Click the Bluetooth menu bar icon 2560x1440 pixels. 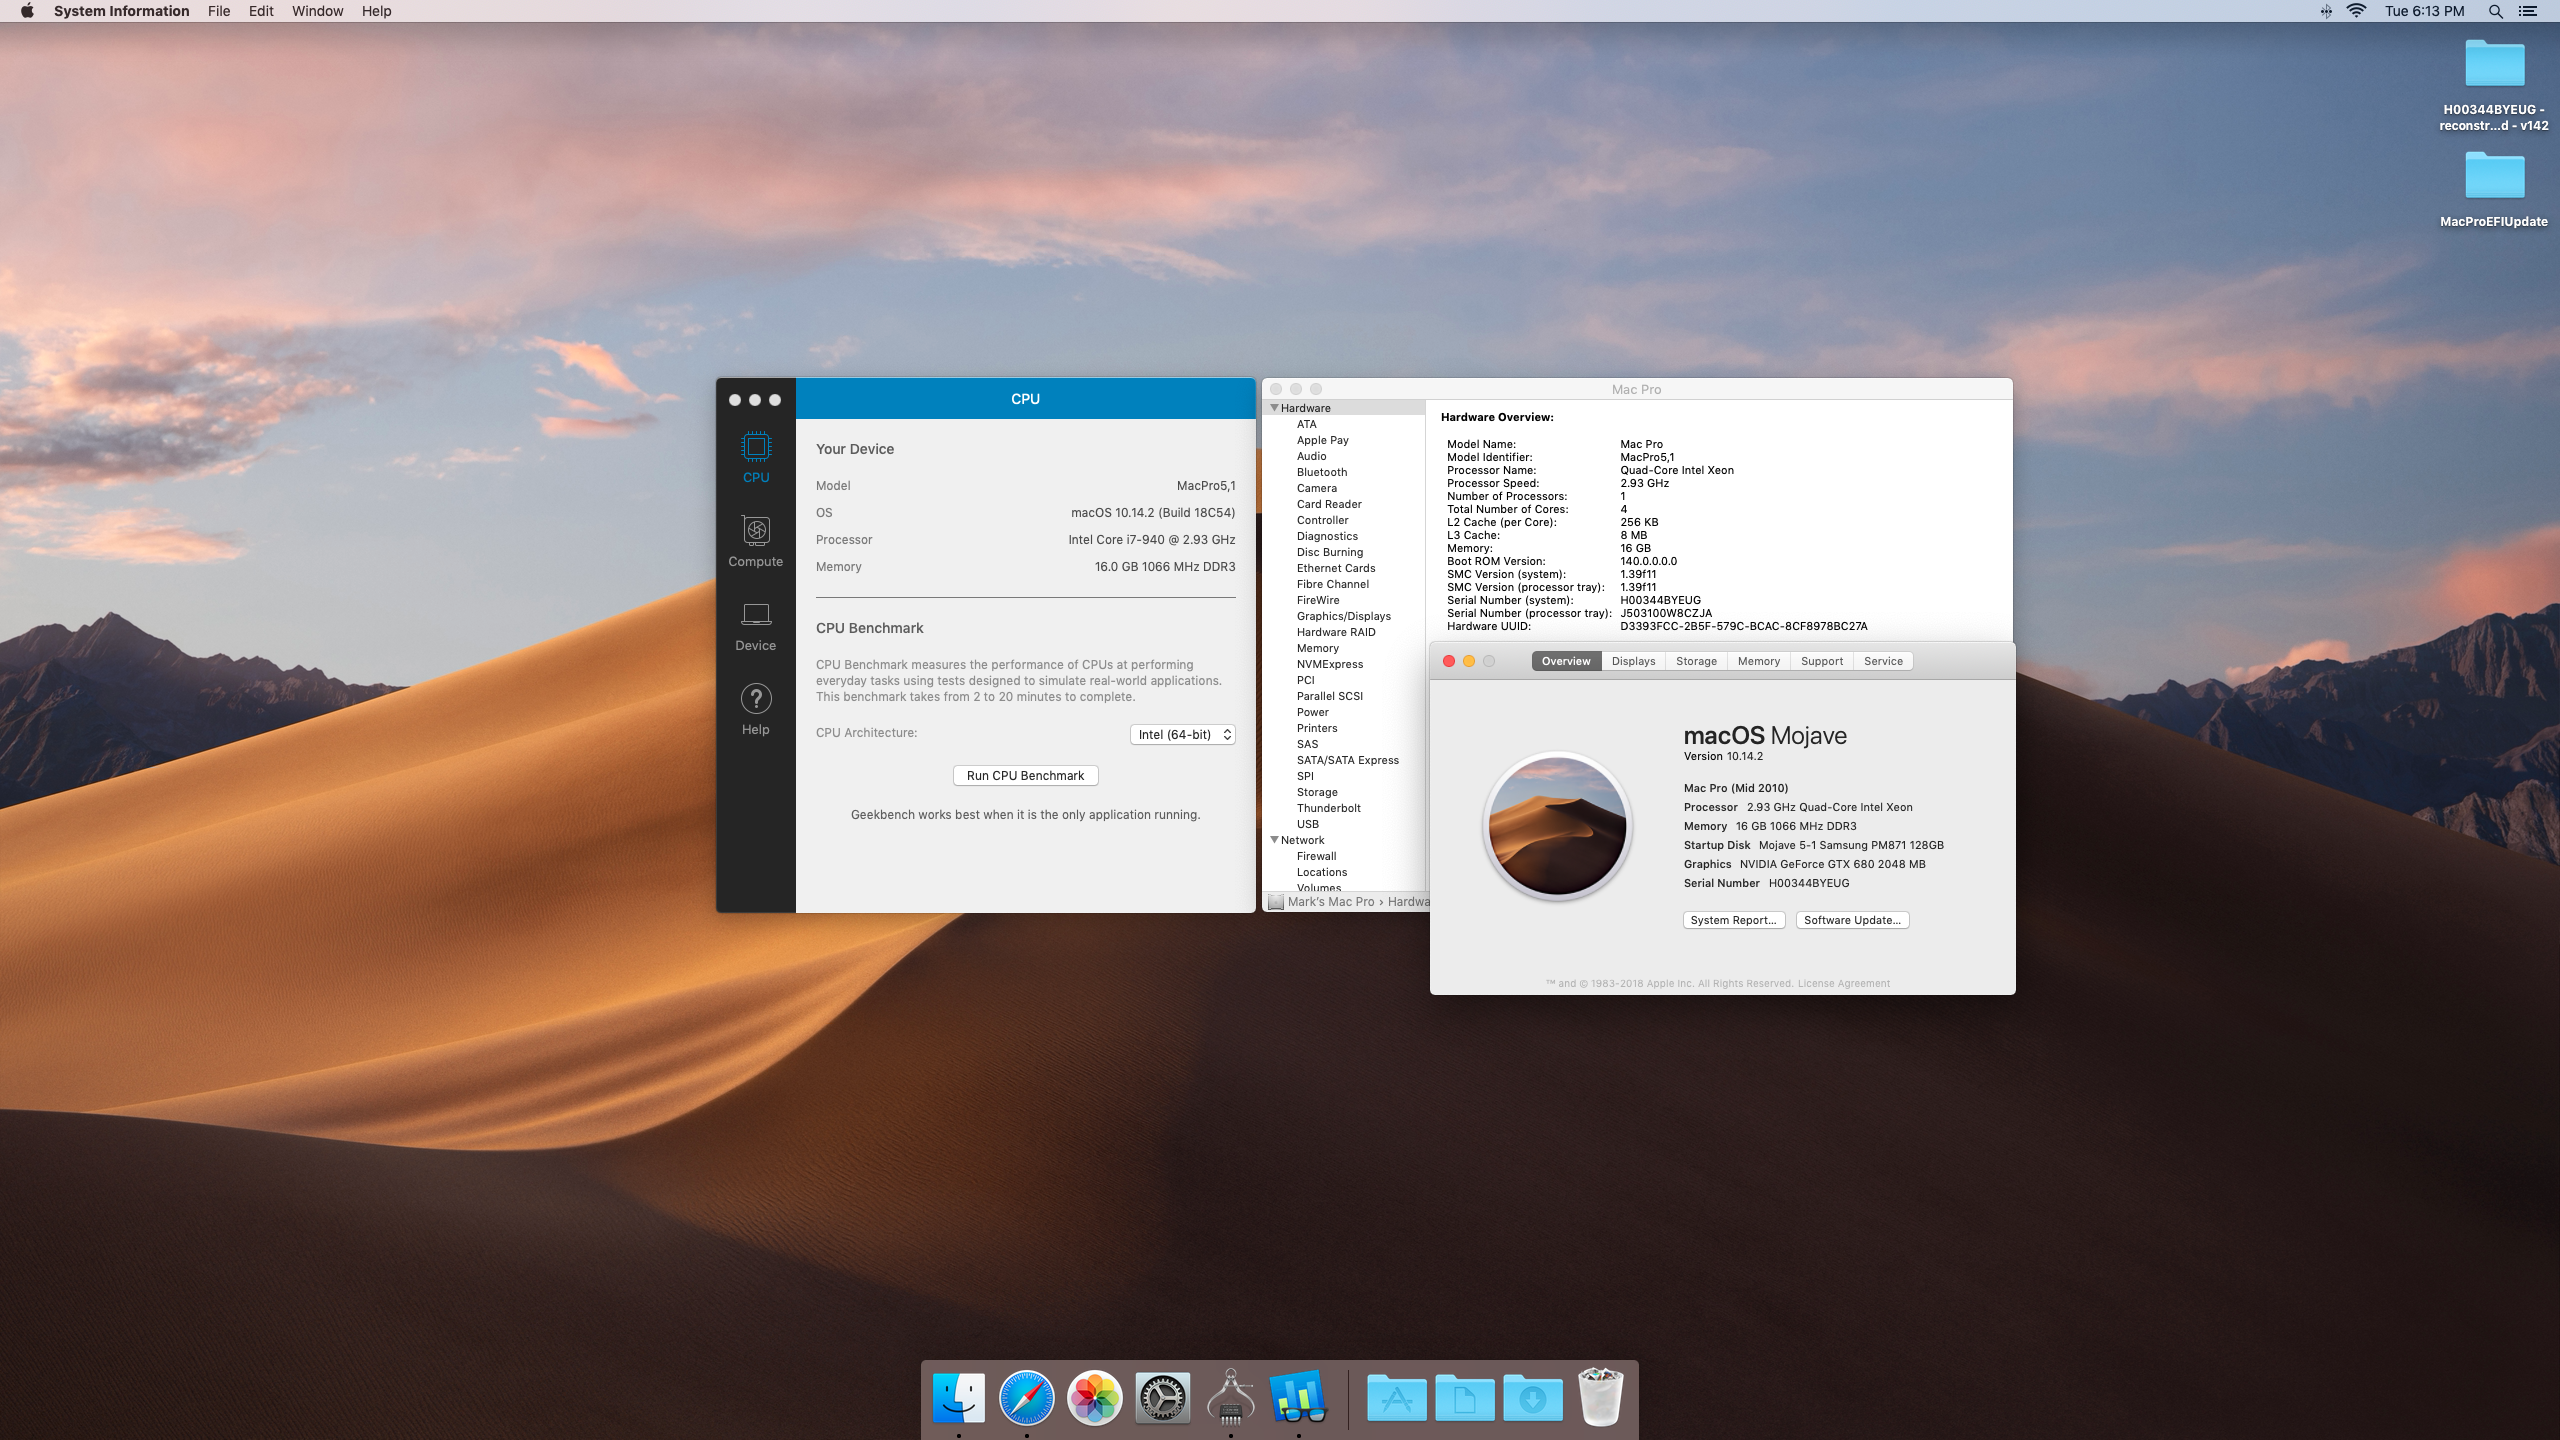(2326, 11)
